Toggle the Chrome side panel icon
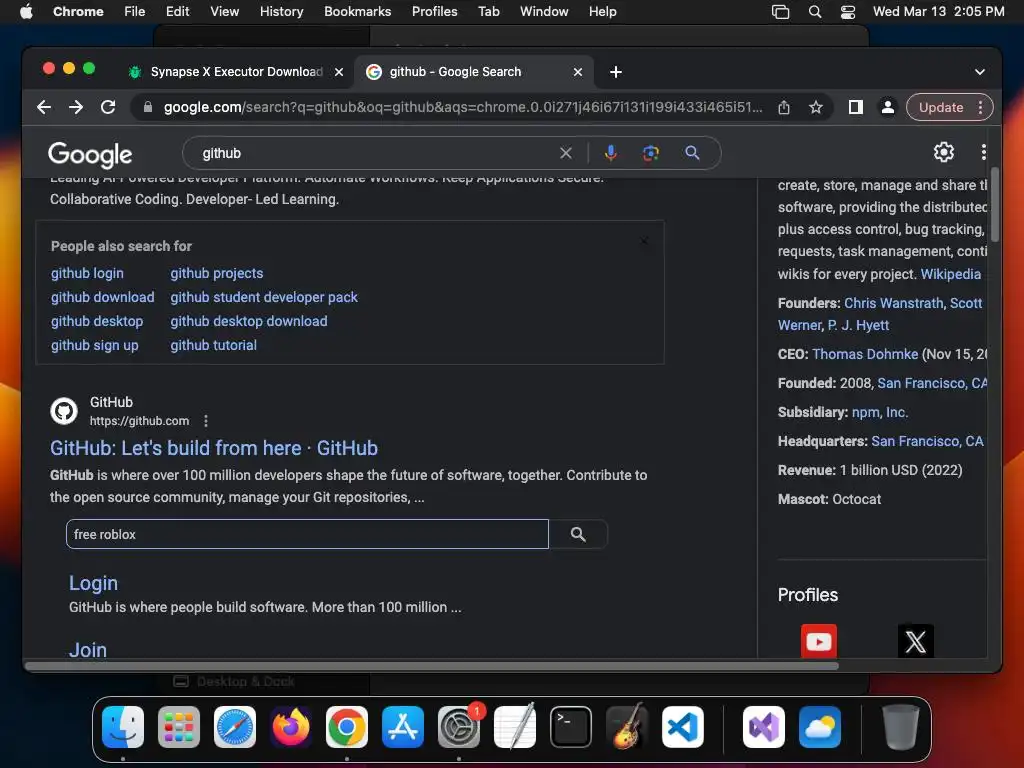1024x768 pixels. click(x=856, y=107)
